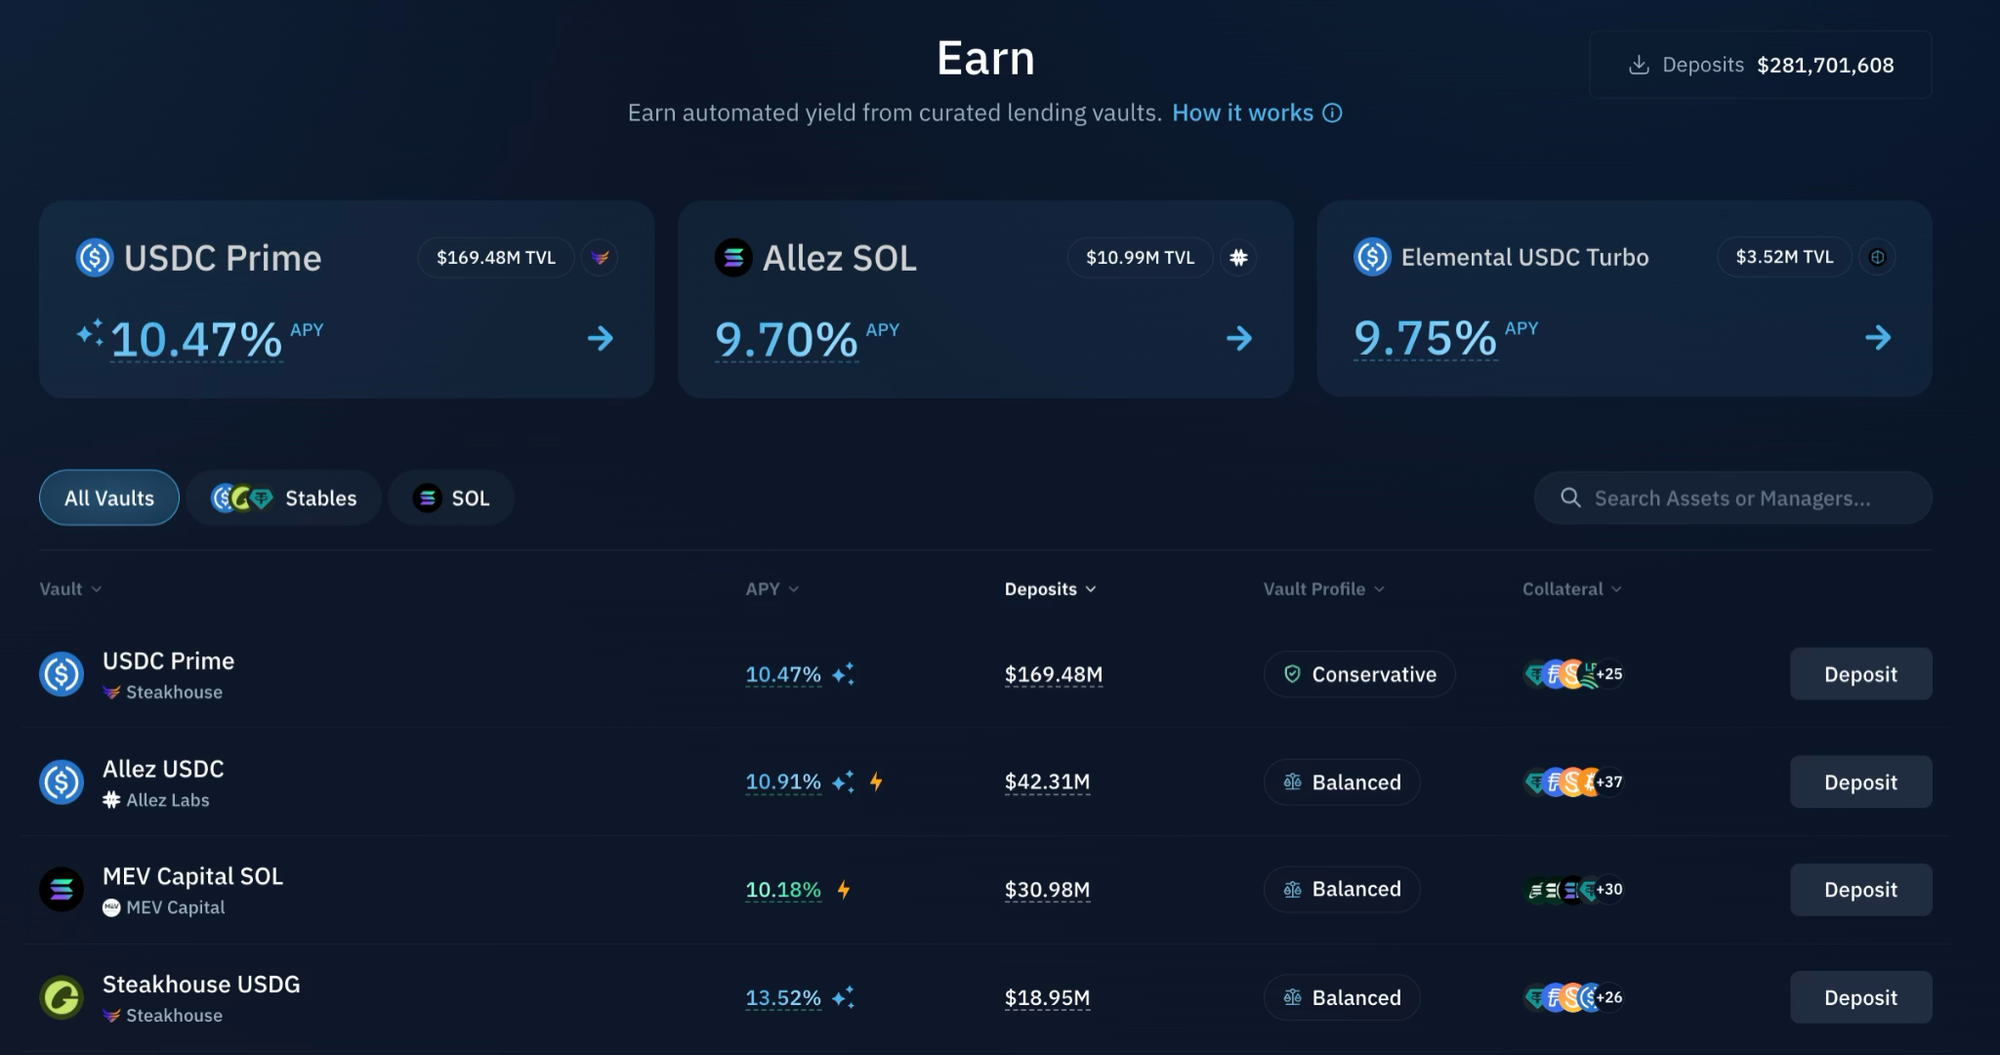
Task: Expand the Collateral column filter
Action: tap(1571, 589)
